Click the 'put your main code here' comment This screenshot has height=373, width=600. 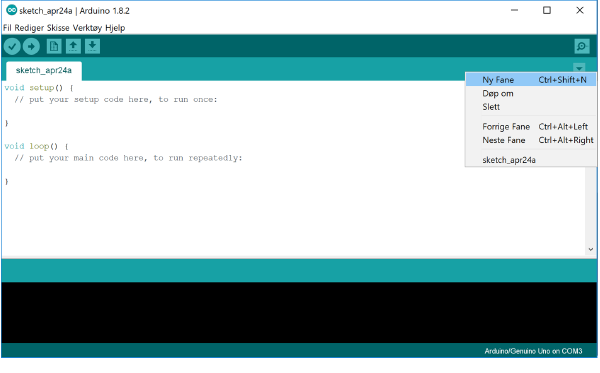click(x=129, y=158)
